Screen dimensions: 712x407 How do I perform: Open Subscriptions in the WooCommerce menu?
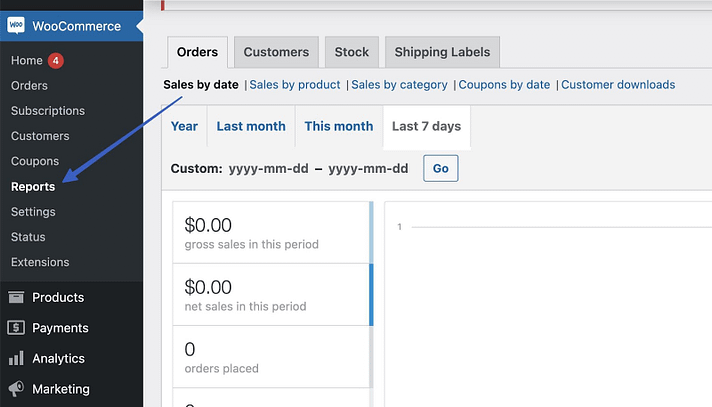point(48,111)
